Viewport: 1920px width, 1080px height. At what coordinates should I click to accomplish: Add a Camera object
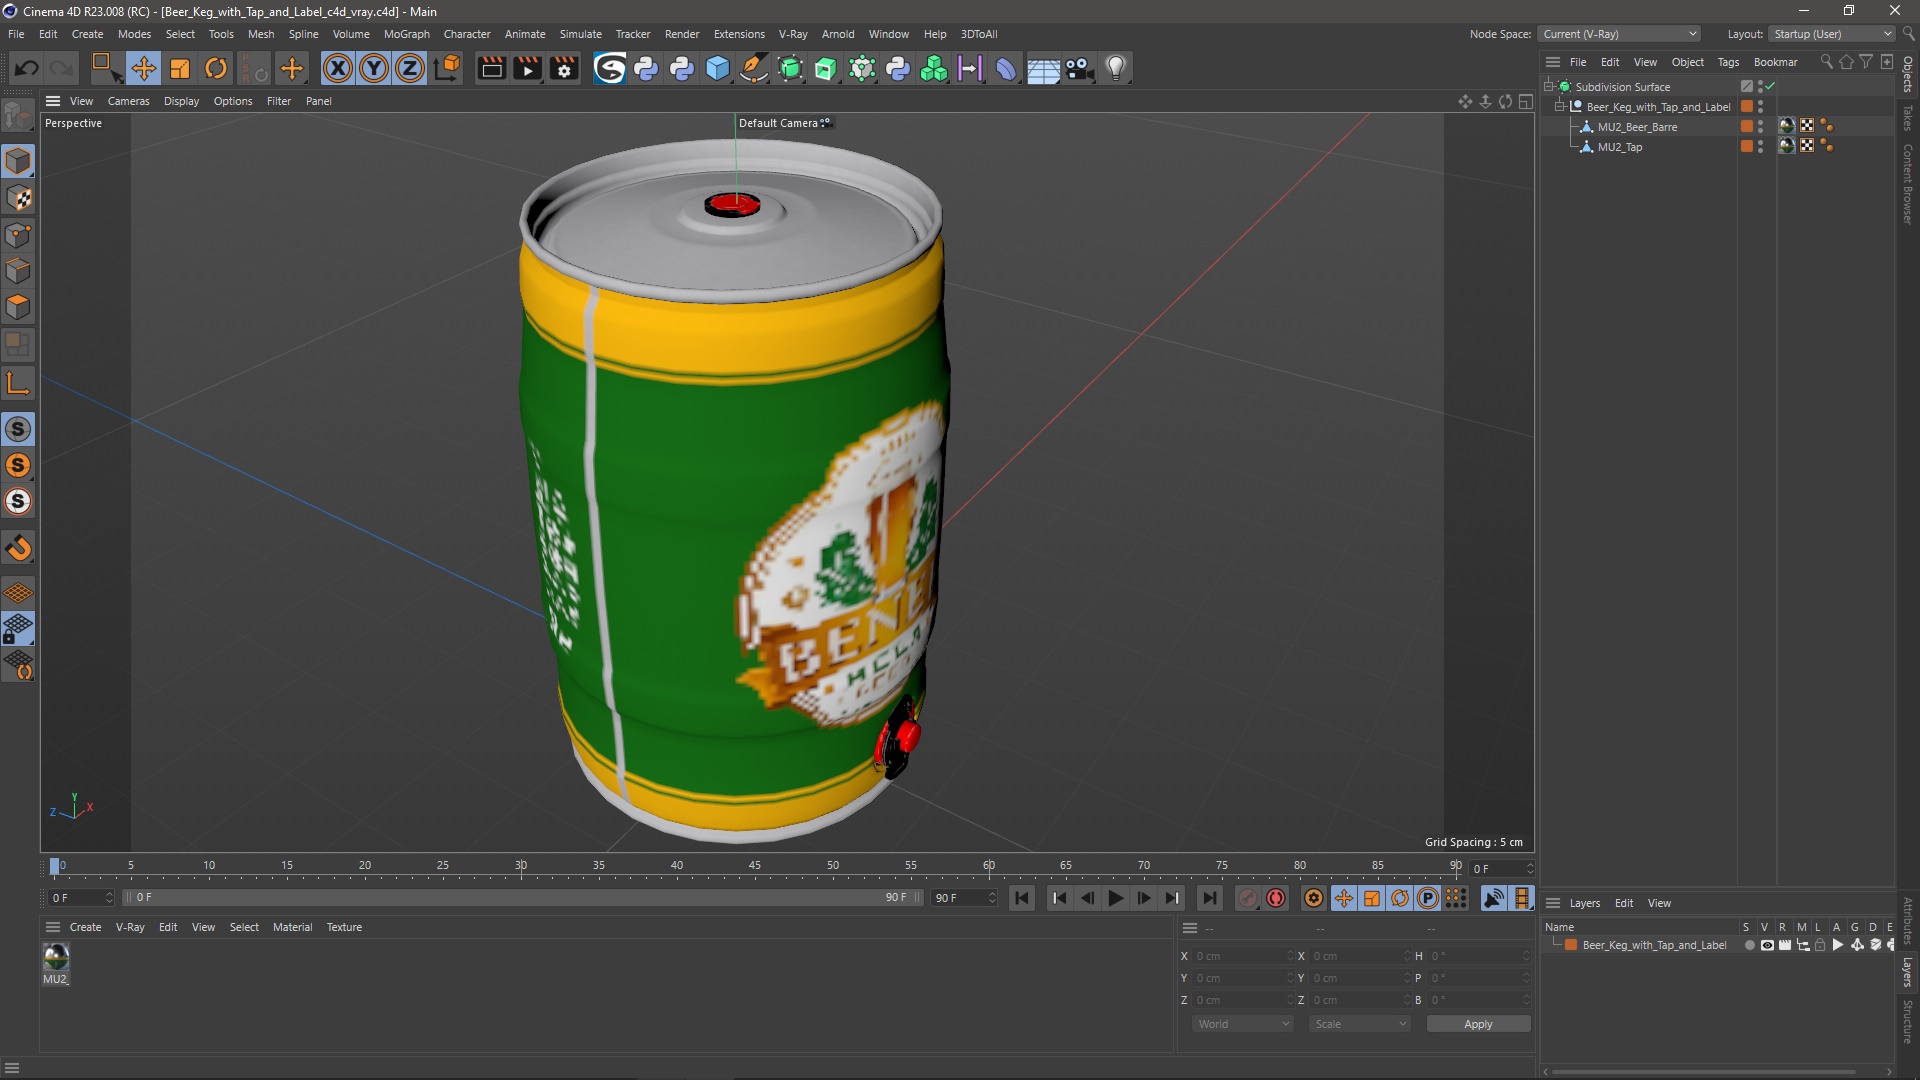1079,68
